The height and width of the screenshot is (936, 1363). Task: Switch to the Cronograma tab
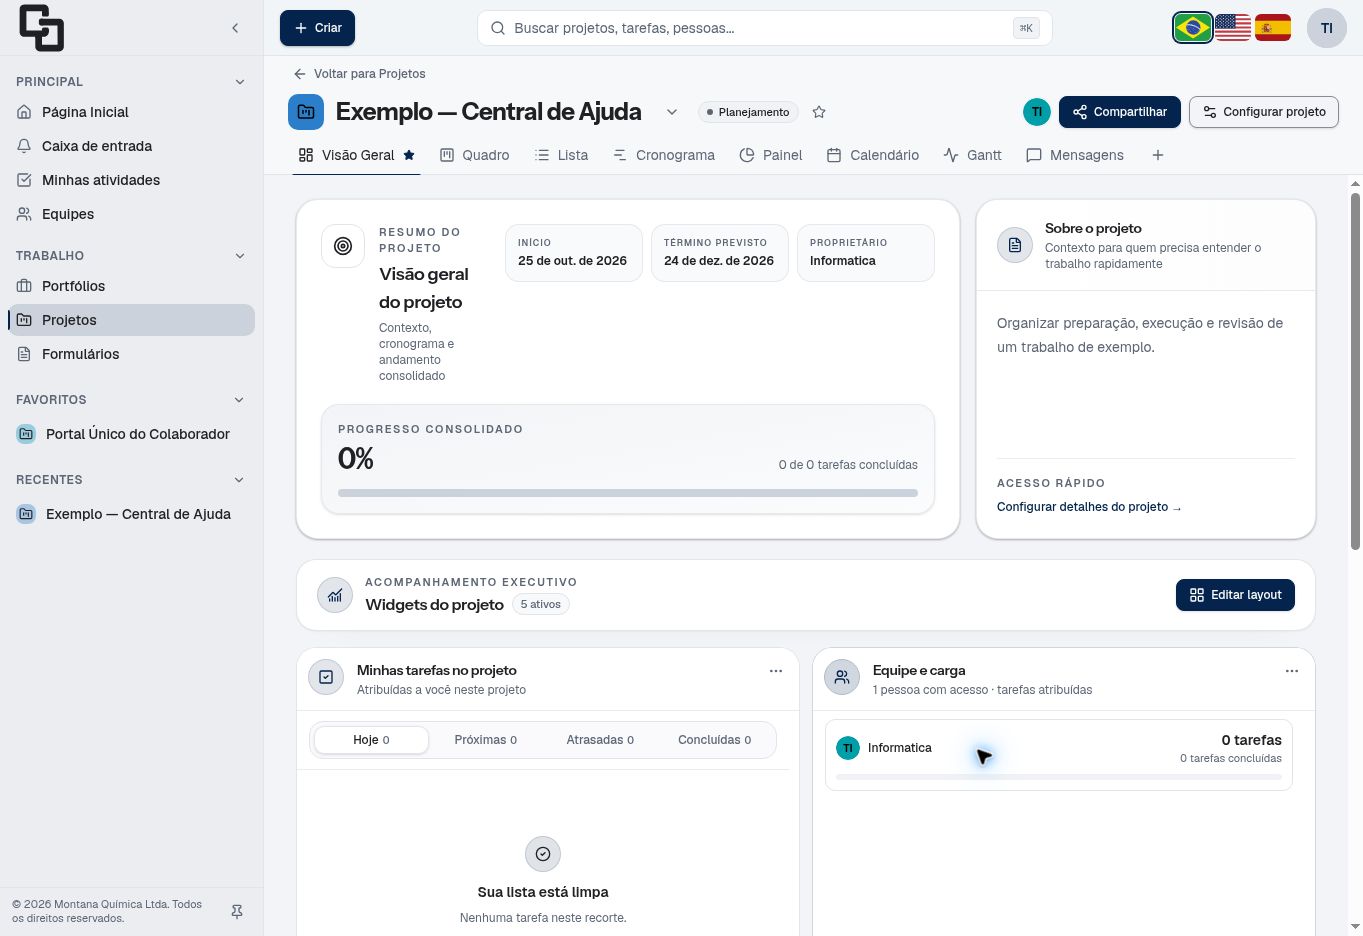pos(664,155)
